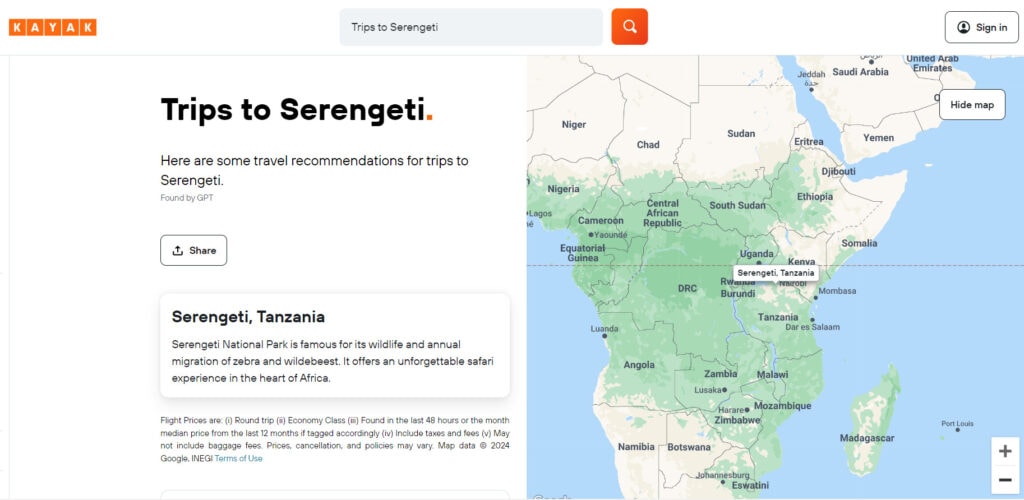Click Luanda on the map
The height and width of the screenshot is (500, 1024).
pyautogui.click(x=605, y=329)
